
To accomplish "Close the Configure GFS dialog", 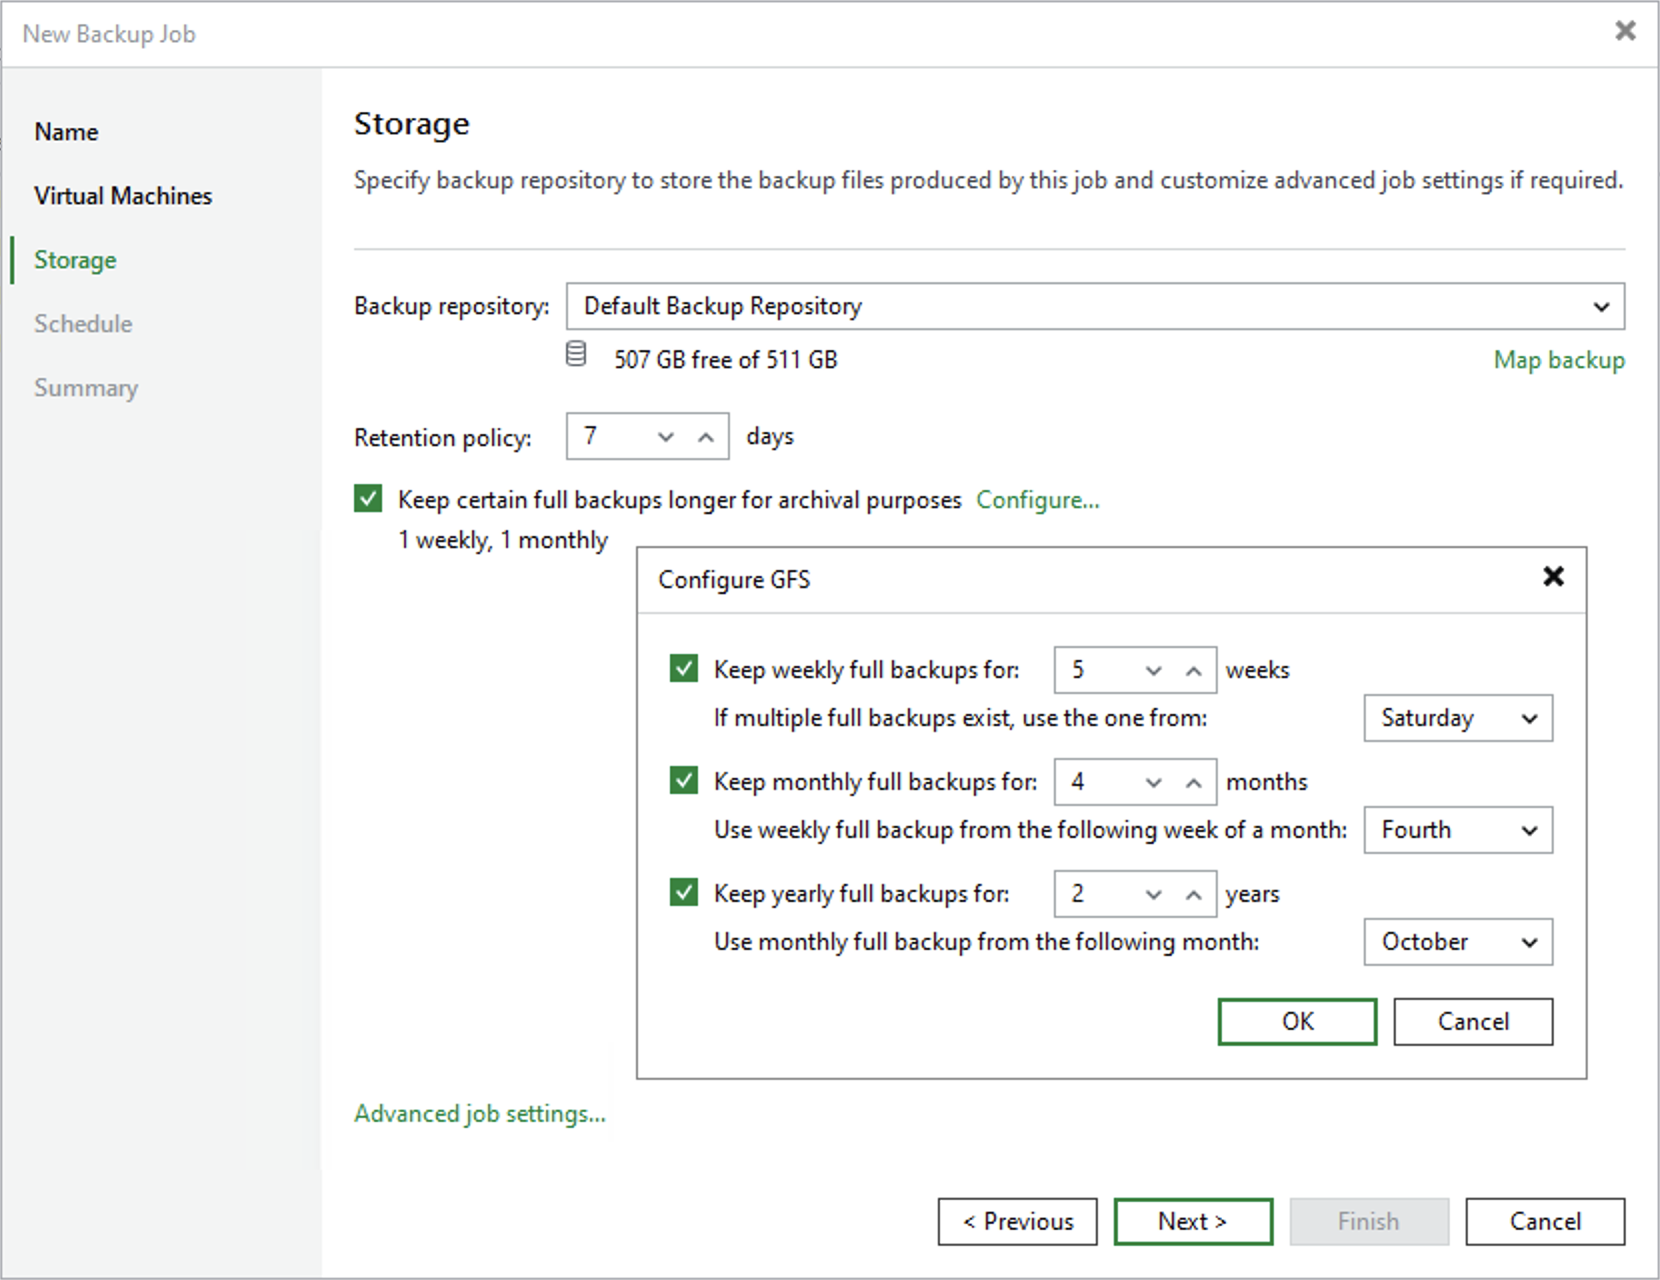I will (1553, 576).
